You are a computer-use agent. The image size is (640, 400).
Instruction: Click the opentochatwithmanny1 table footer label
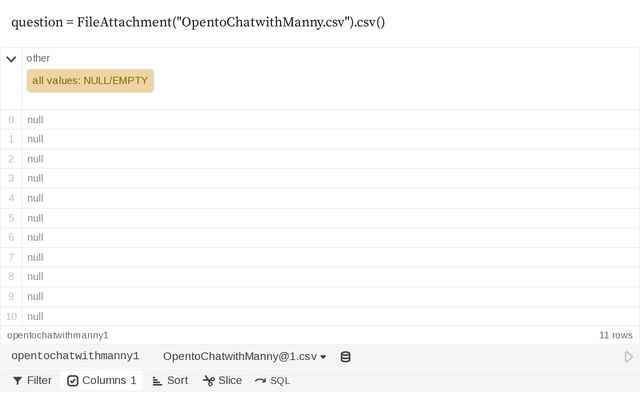(58, 335)
